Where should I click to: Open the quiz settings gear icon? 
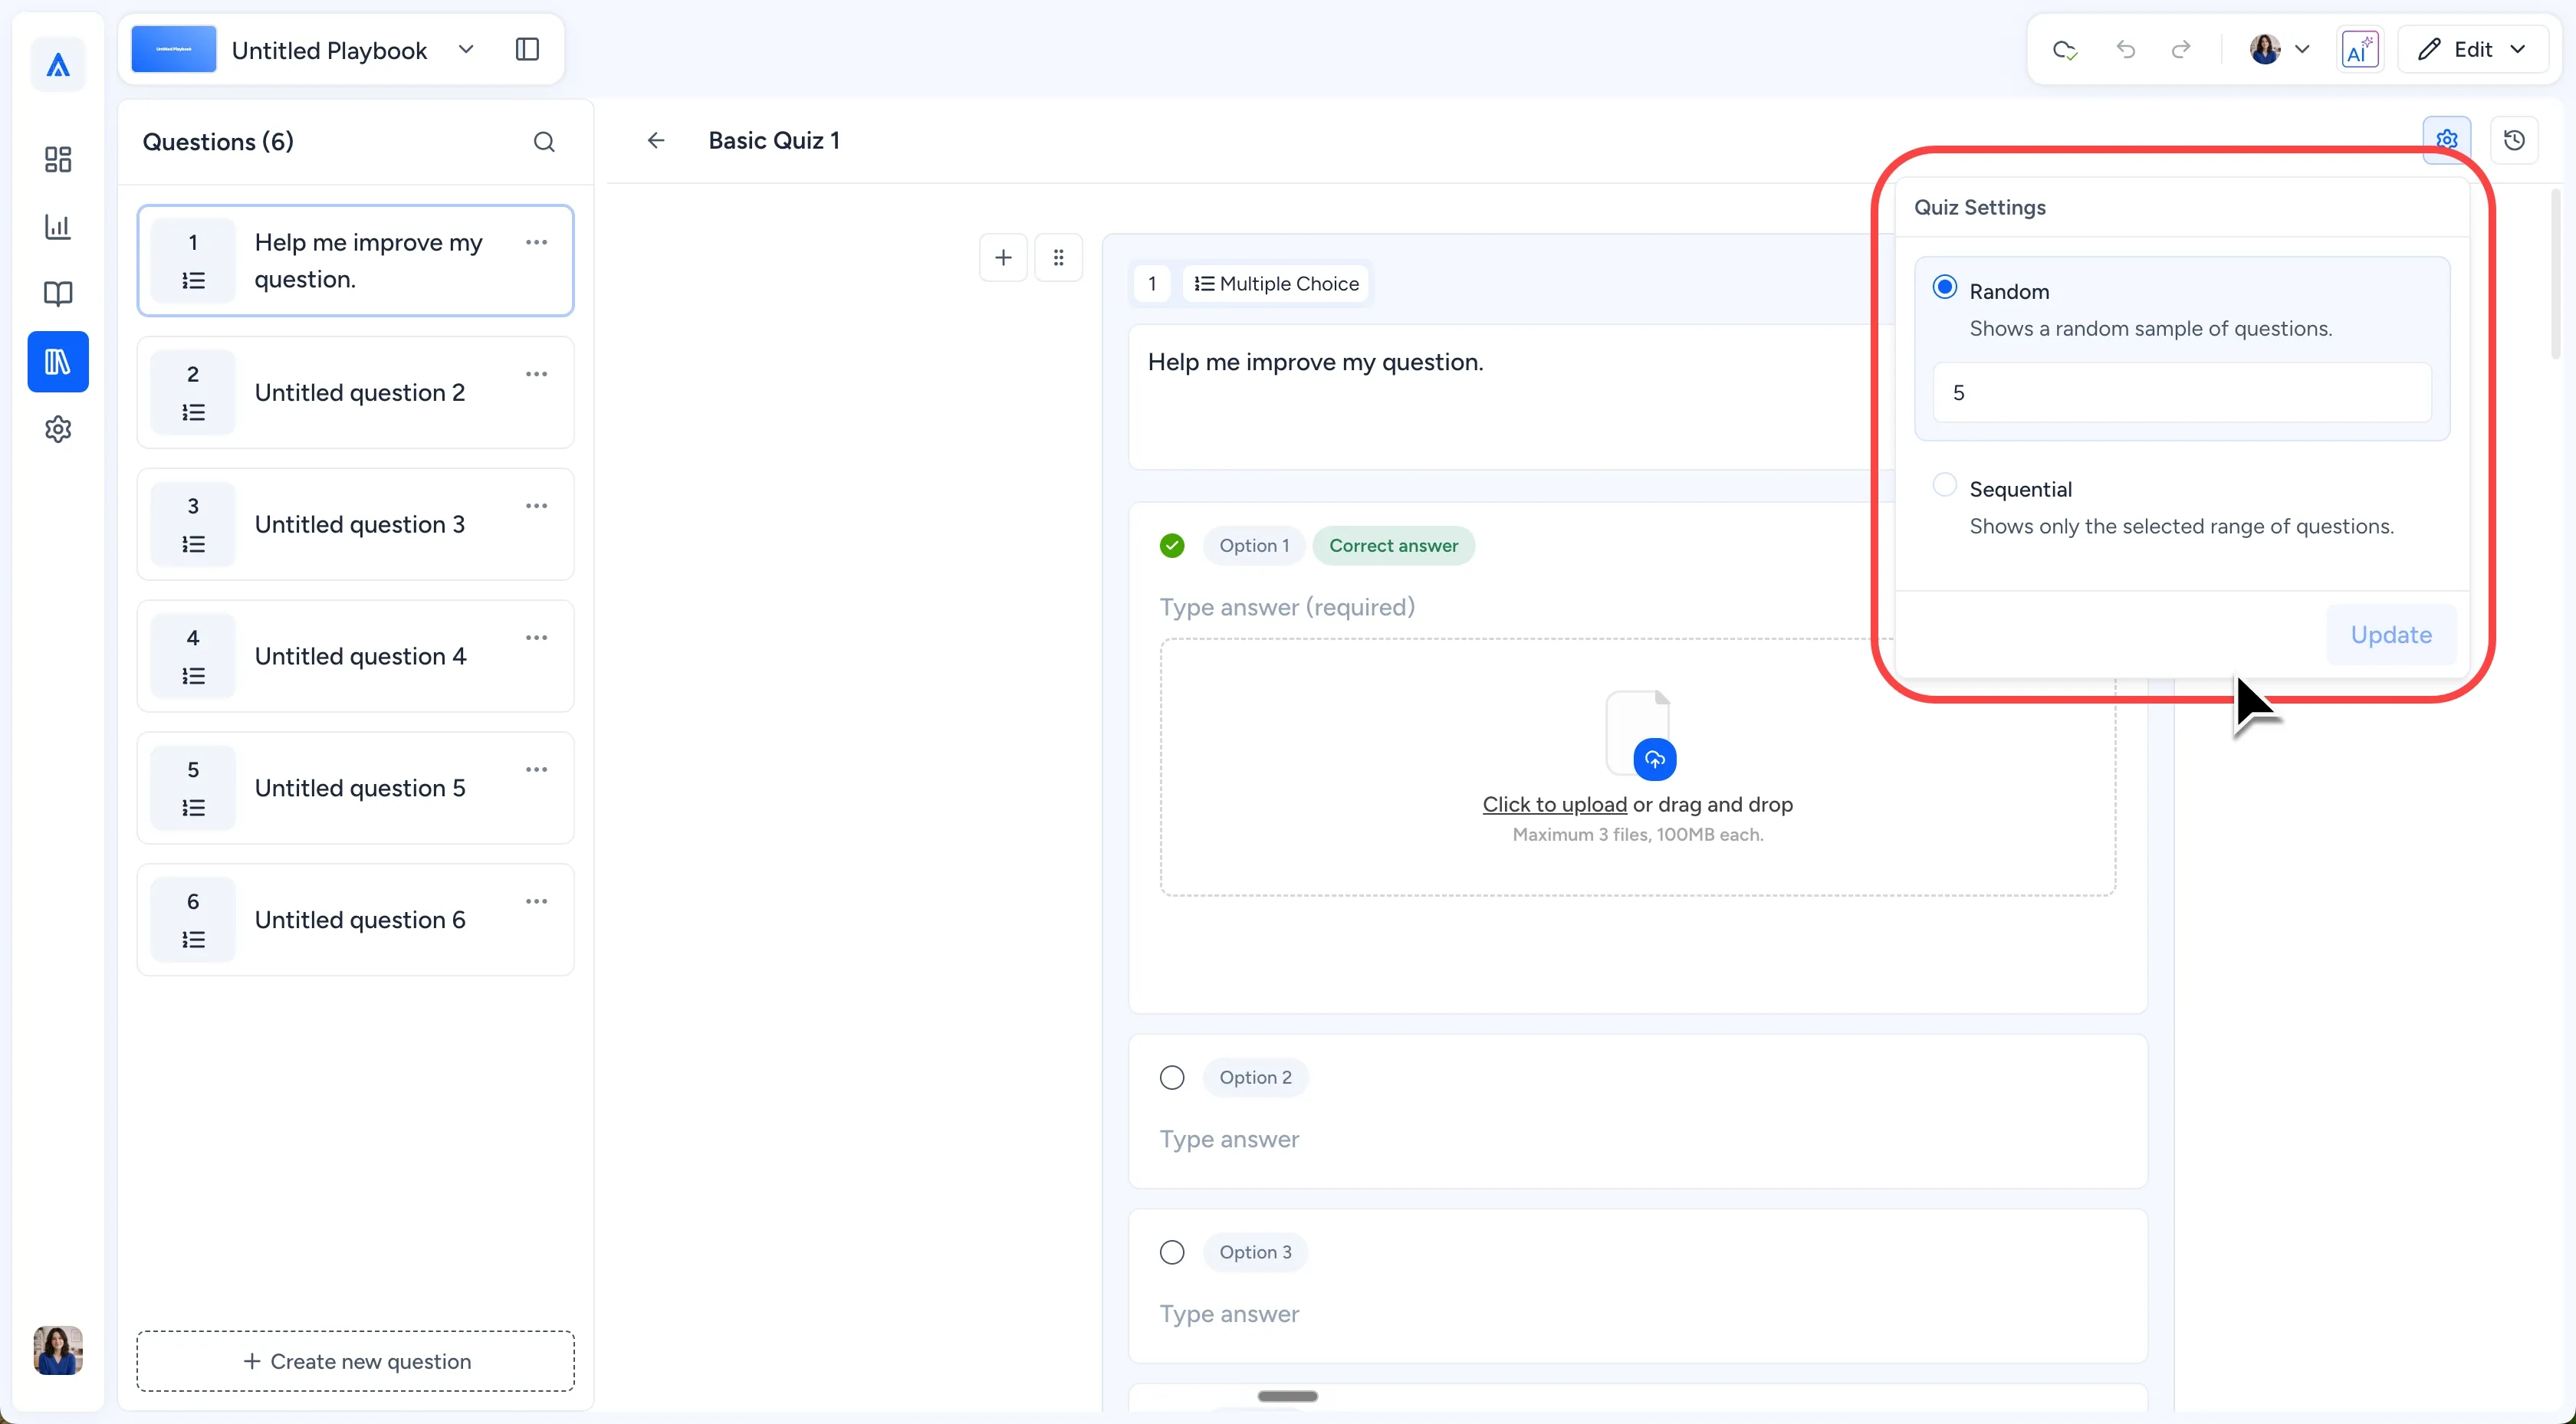(2447, 140)
